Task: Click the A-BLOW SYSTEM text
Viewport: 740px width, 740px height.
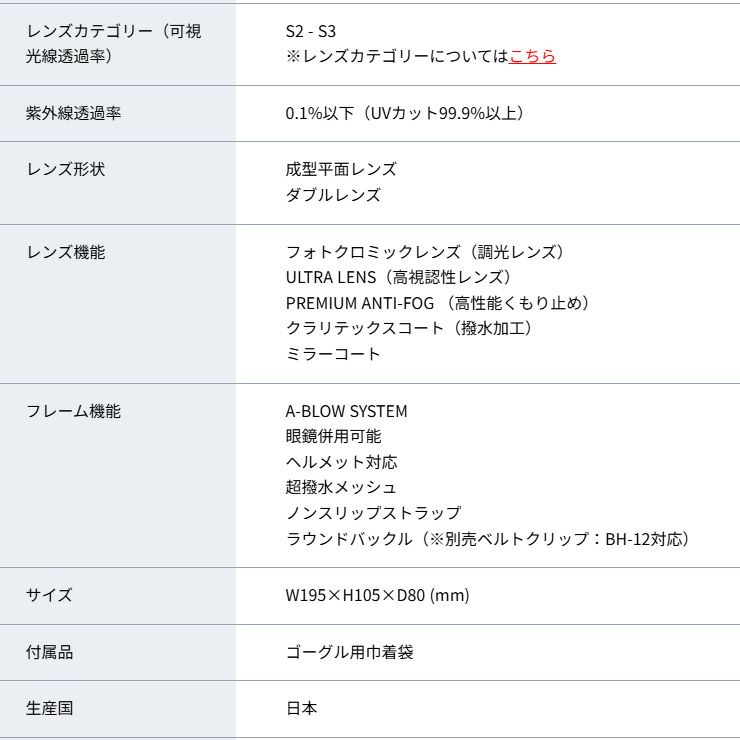Action: [346, 411]
